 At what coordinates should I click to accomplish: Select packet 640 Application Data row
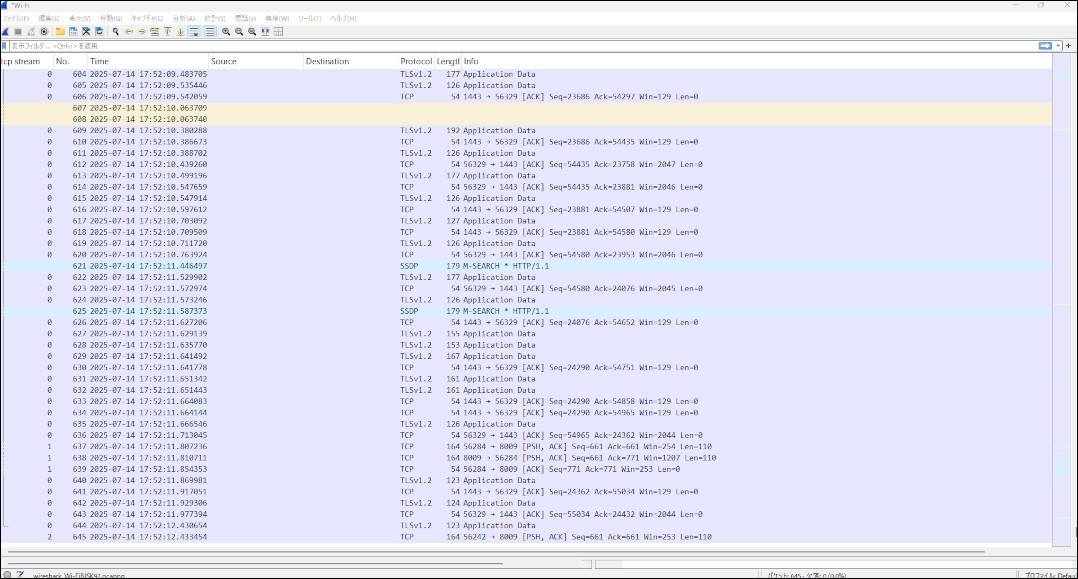point(527,480)
